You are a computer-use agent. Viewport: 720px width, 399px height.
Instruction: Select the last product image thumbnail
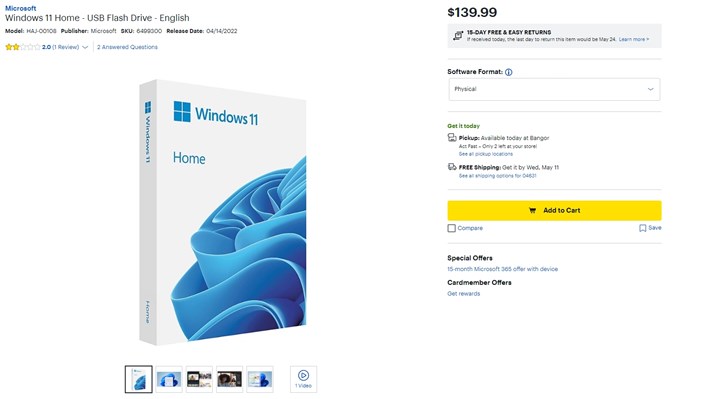(x=259, y=379)
